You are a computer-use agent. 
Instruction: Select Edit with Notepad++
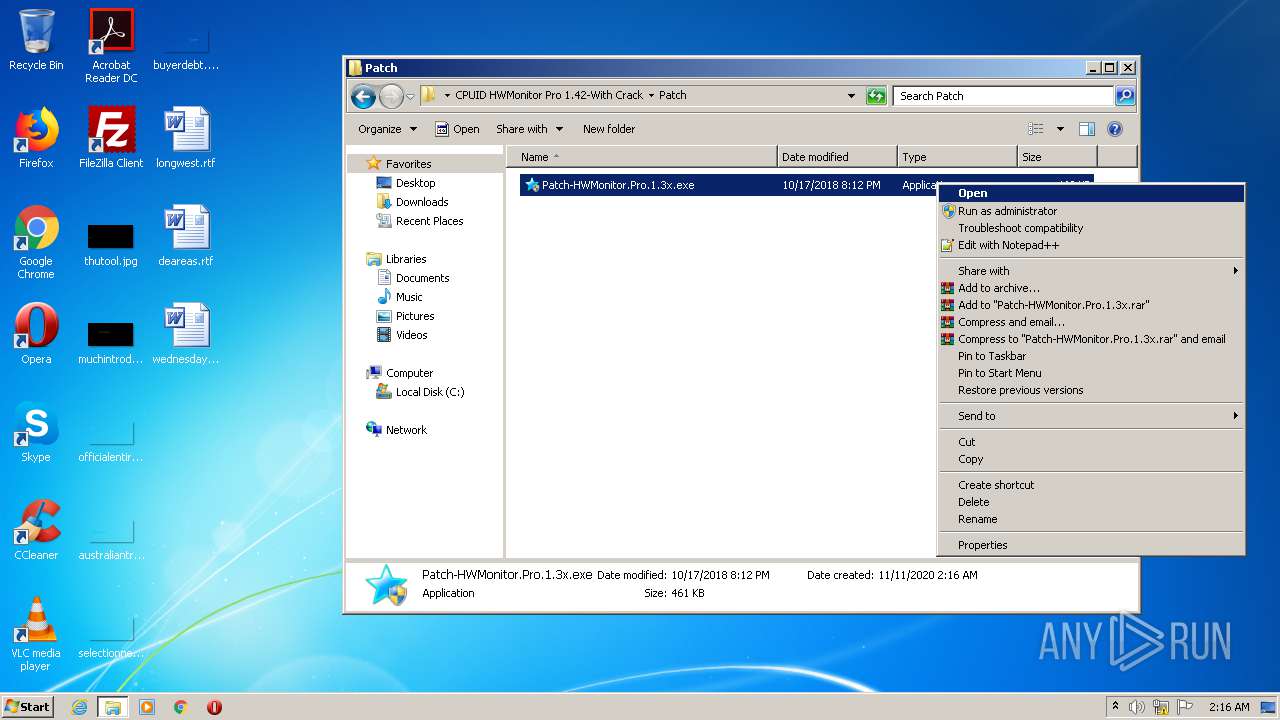[x=1091, y=245]
